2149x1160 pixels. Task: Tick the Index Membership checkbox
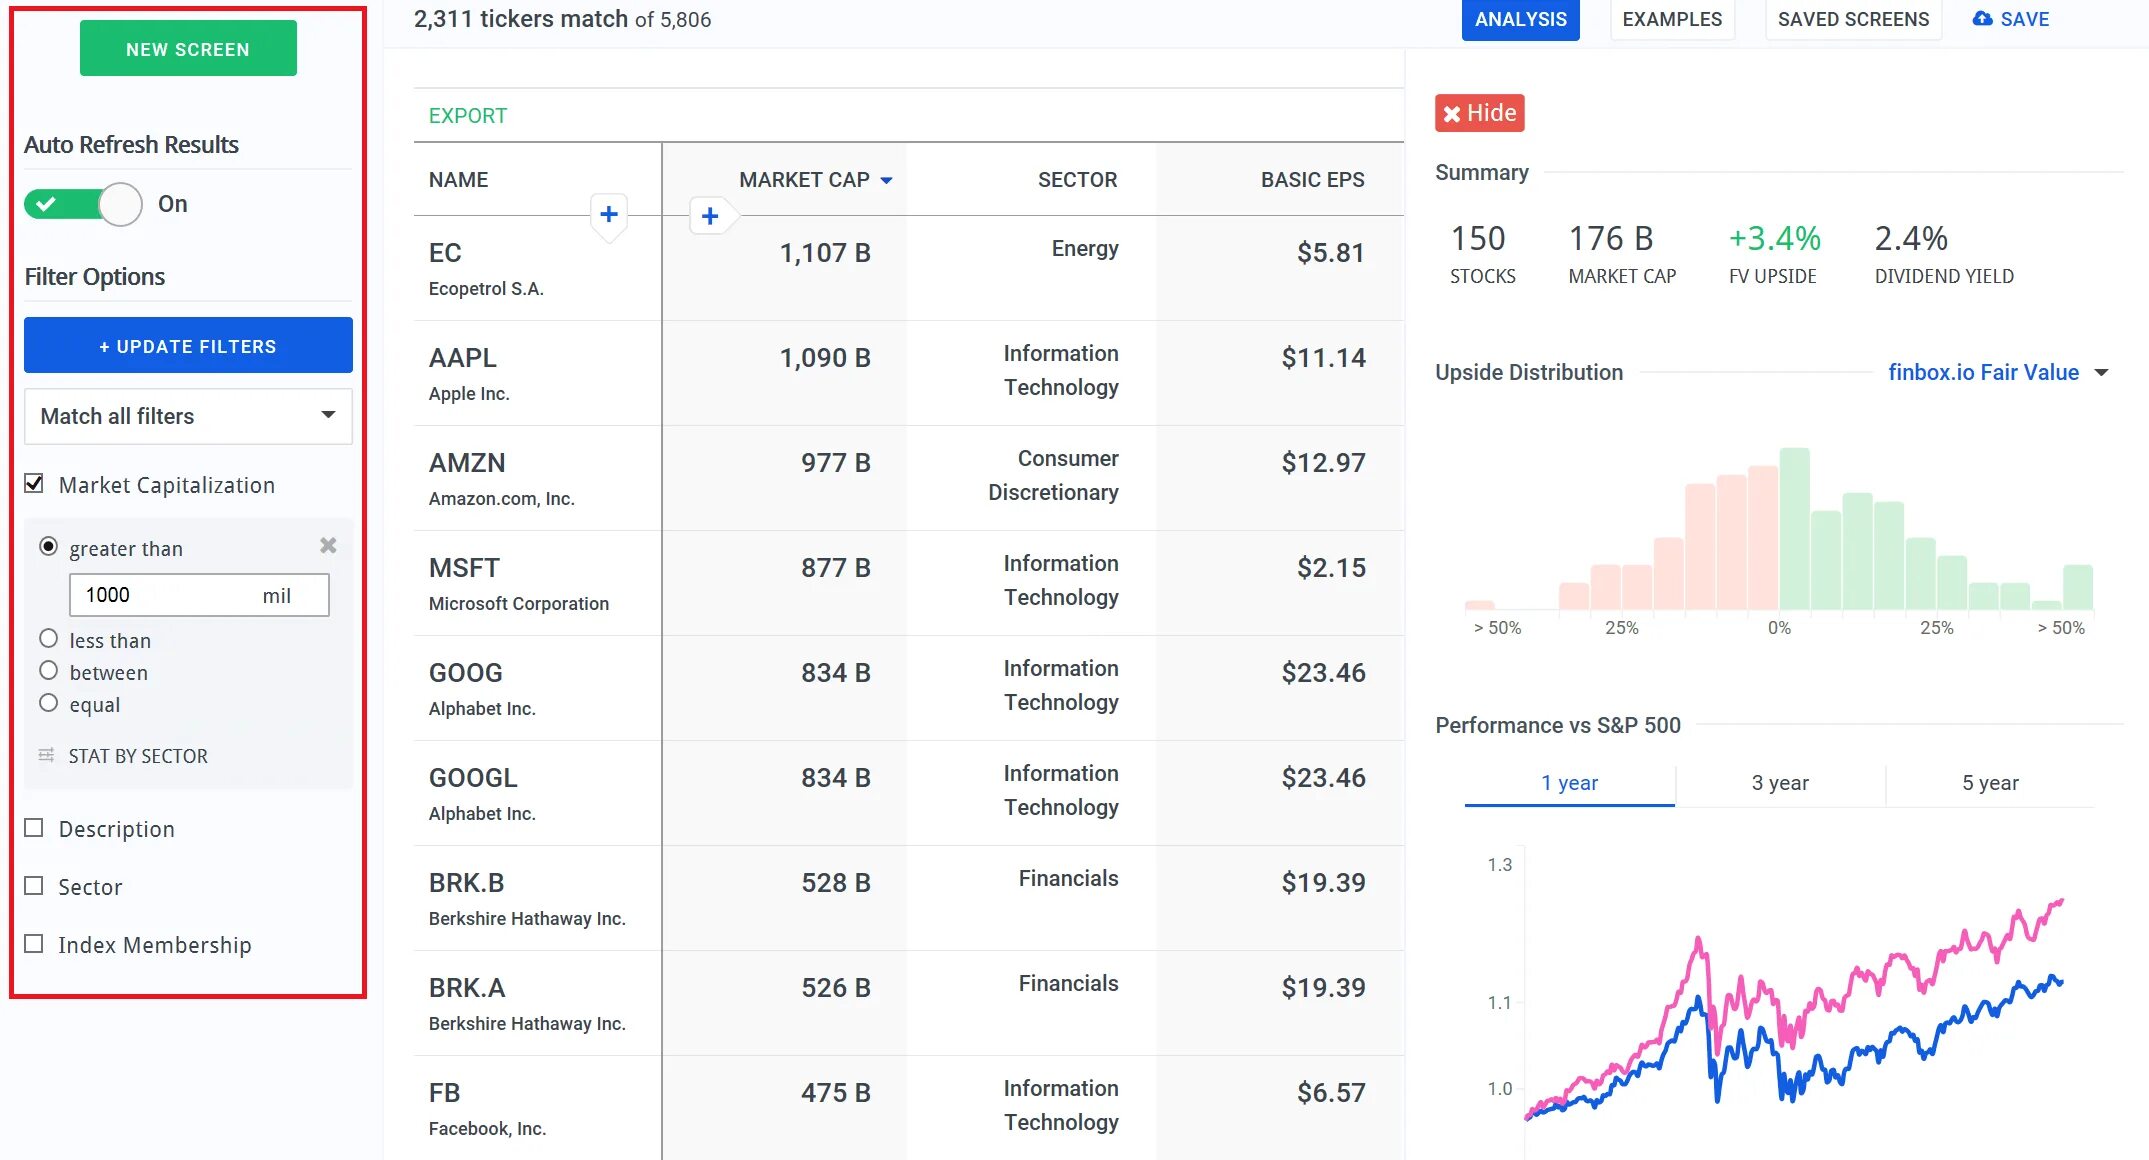[x=34, y=944]
